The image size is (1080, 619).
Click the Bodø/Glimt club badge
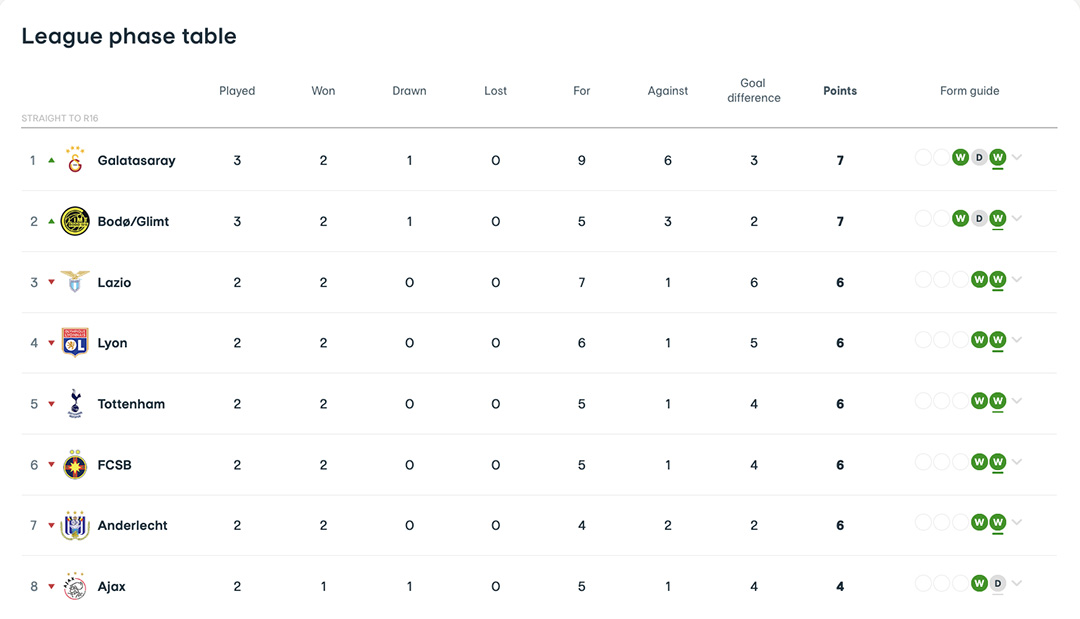click(x=75, y=221)
